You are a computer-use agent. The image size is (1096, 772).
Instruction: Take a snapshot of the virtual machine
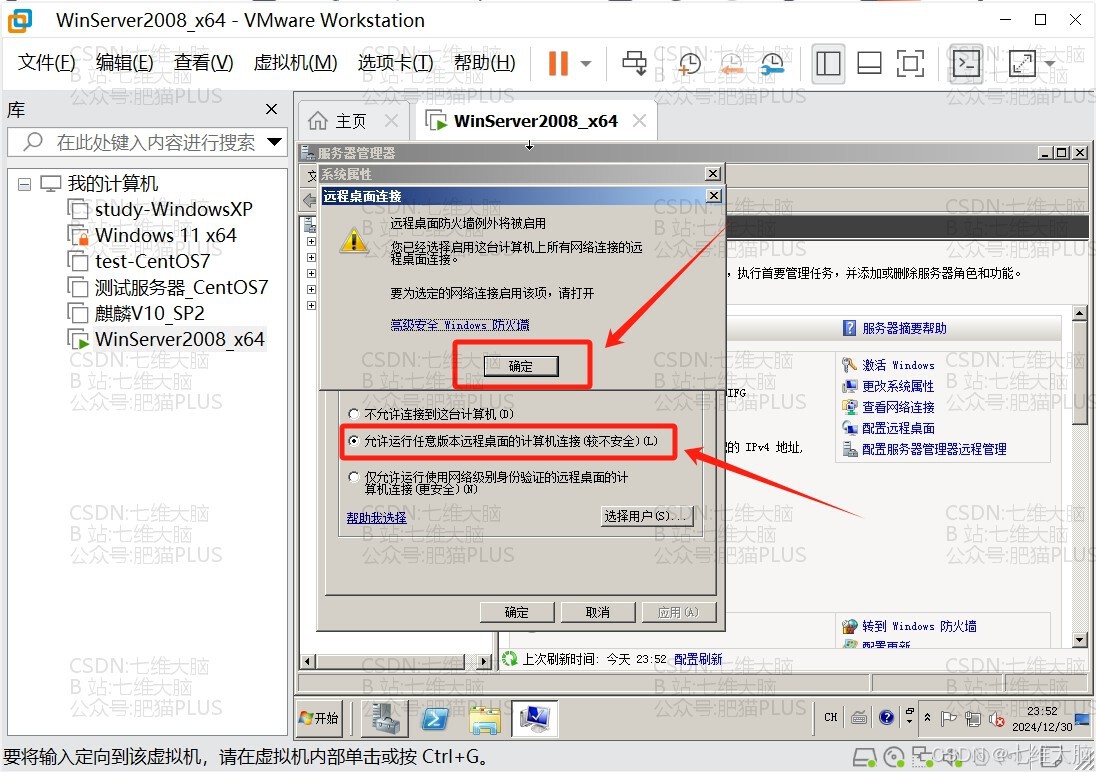coord(688,64)
